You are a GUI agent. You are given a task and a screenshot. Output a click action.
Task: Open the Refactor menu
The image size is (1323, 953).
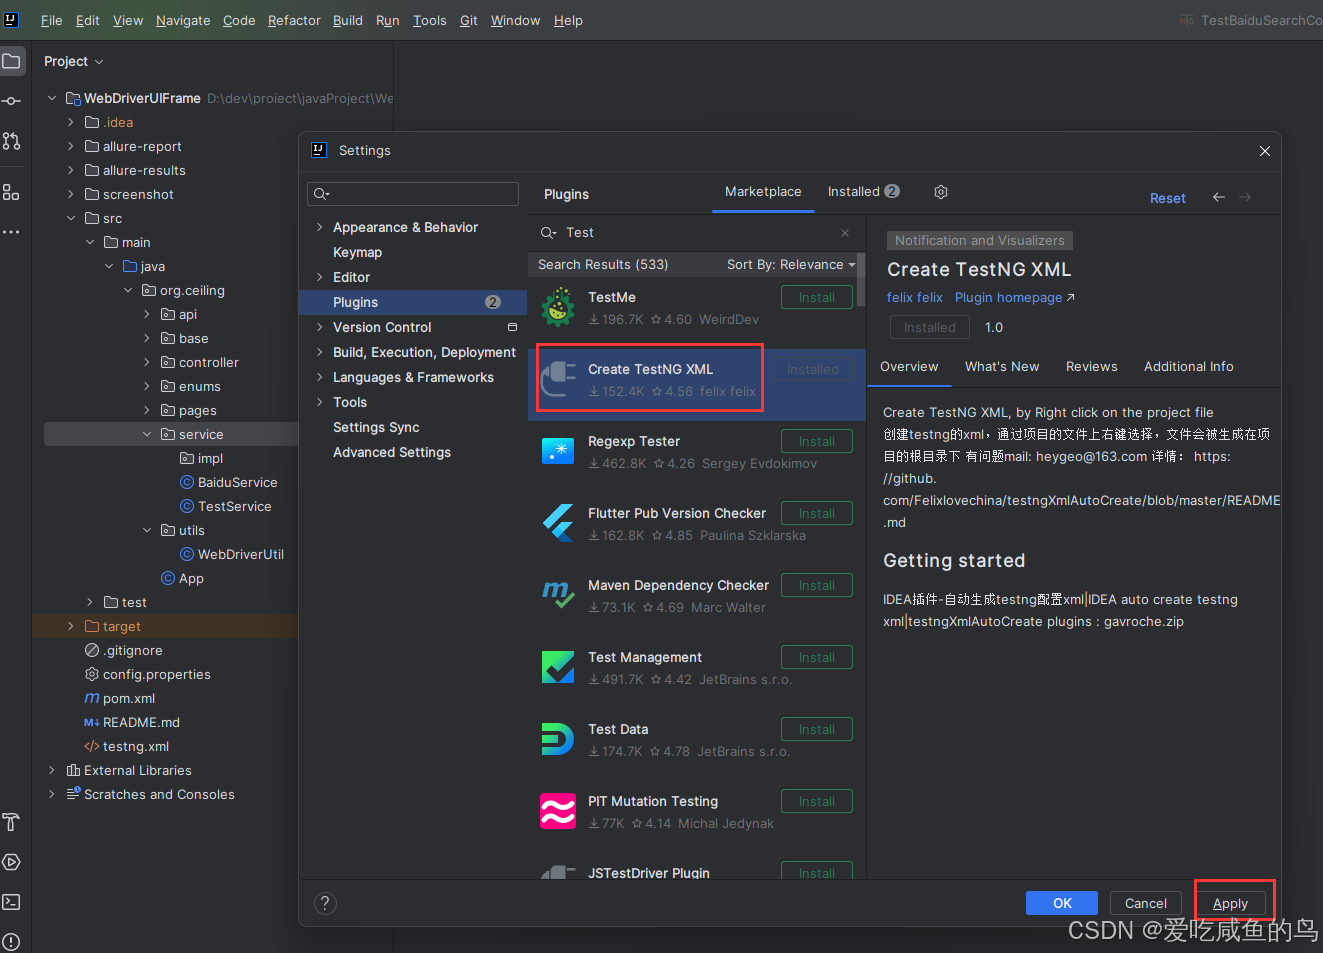click(x=294, y=20)
